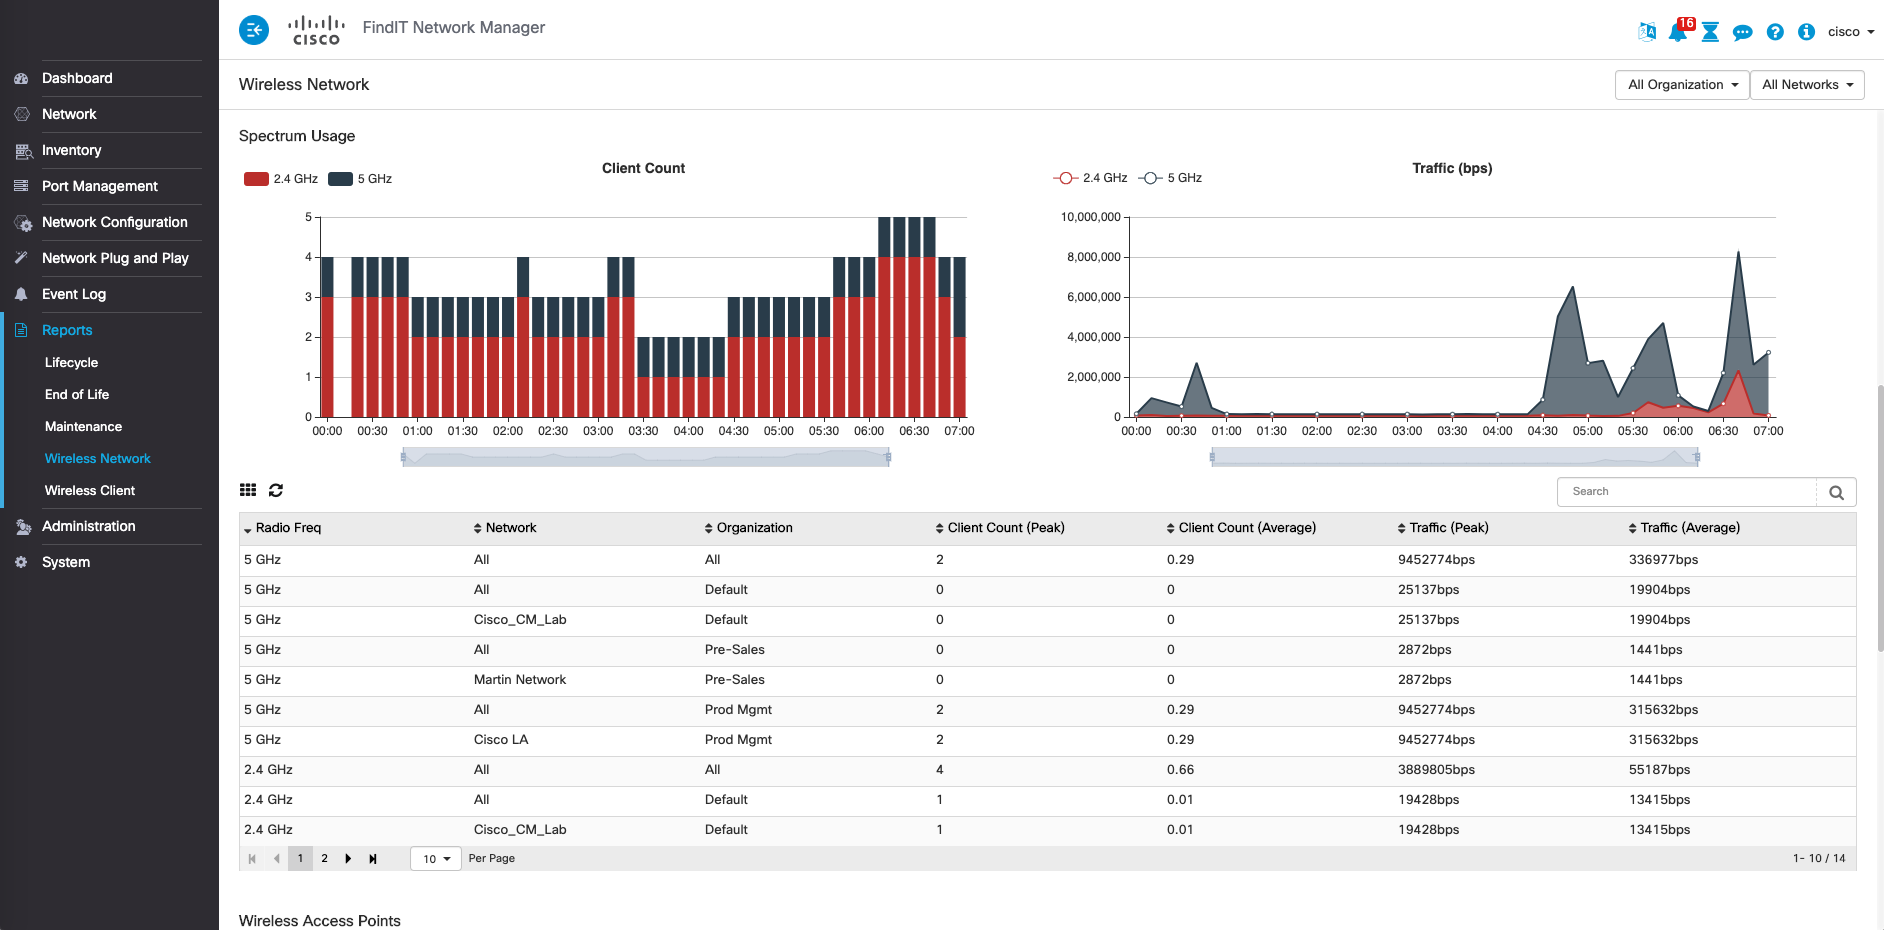Screen dimensions: 1884x930
Task: Open the hourglass pending tasks icon
Action: tap(1711, 31)
